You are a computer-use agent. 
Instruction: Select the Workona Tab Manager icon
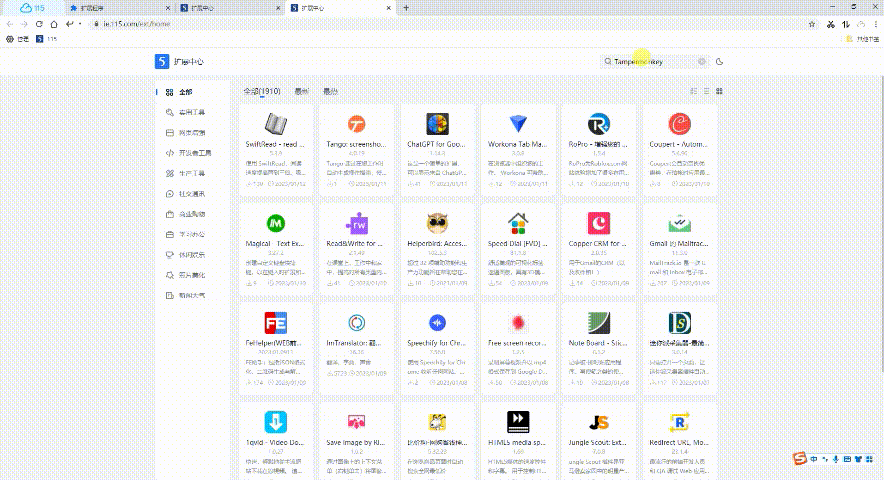tap(517, 124)
